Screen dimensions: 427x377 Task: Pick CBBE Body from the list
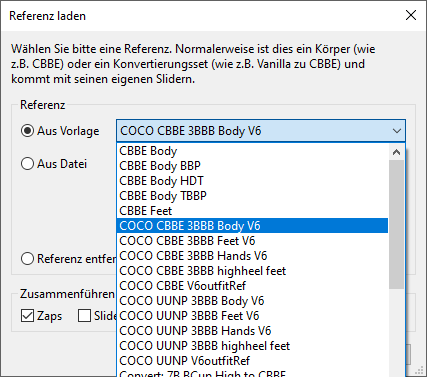pyautogui.click(x=252, y=151)
